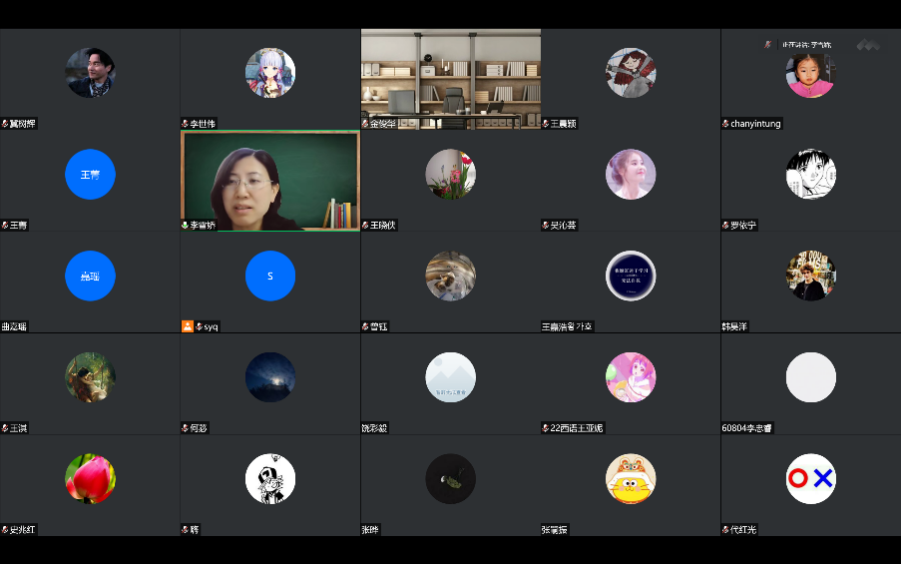Click the yellow cartoon cat avatar
Screen dimensions: 901x564
pos(630,479)
